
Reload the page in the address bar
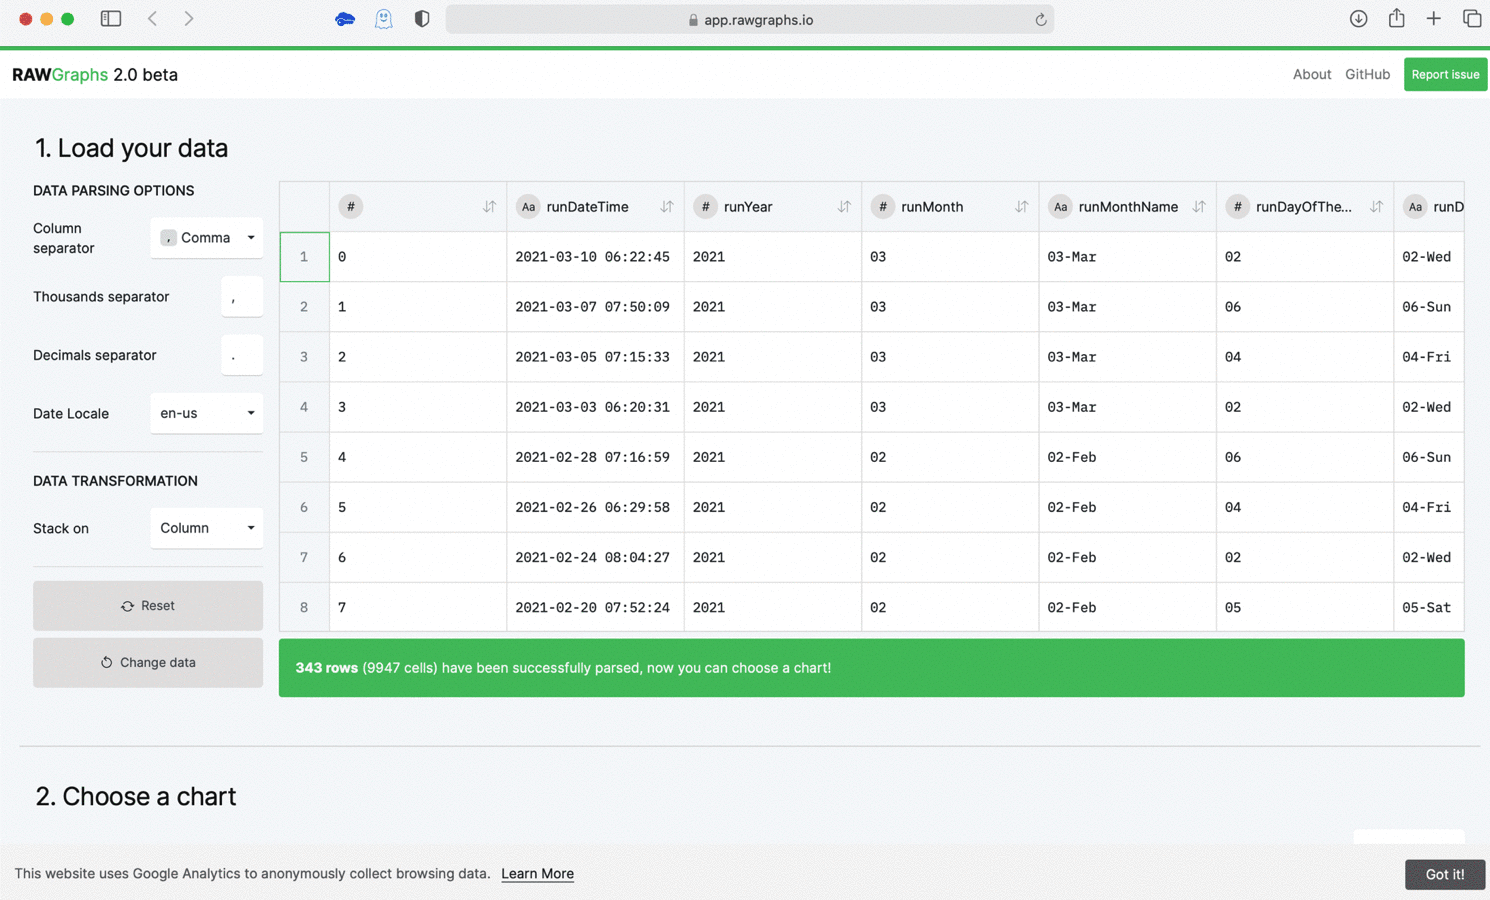tap(1040, 20)
